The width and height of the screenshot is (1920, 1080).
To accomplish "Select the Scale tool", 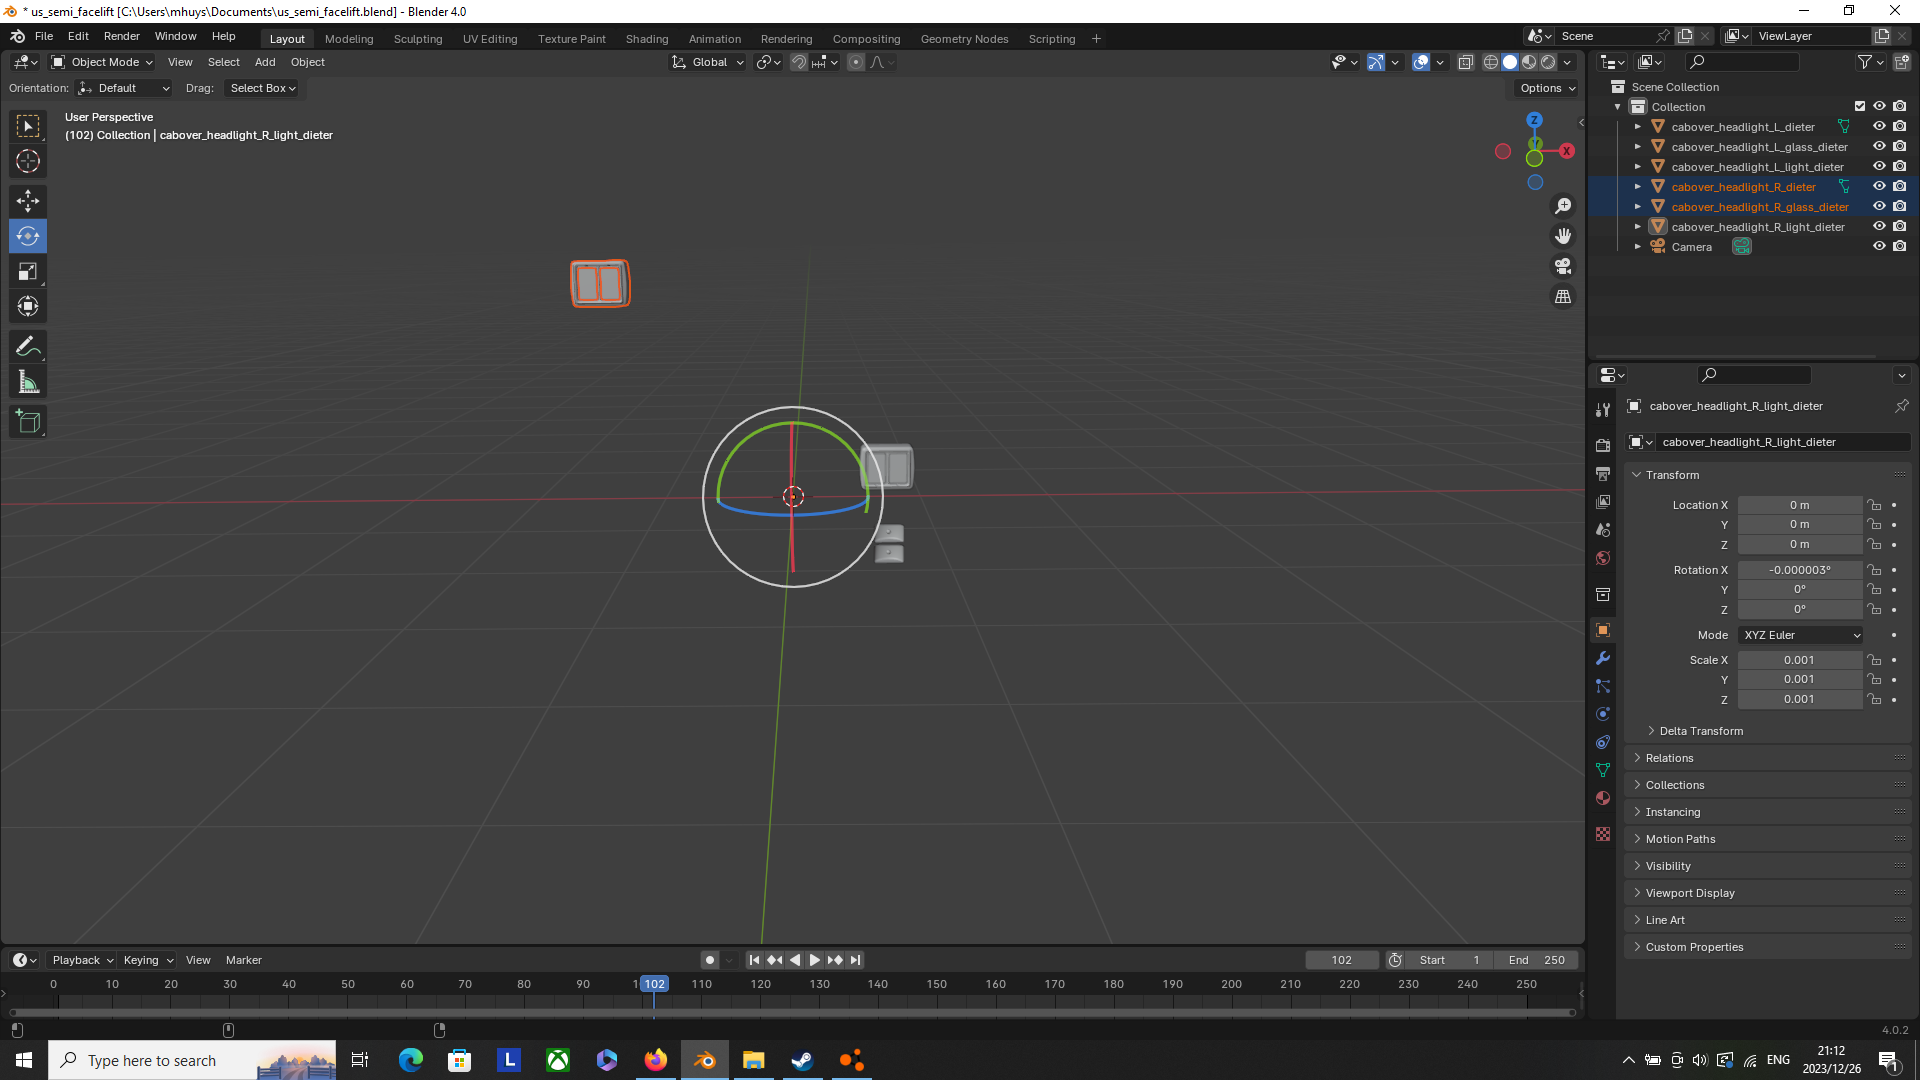I will click(x=28, y=272).
